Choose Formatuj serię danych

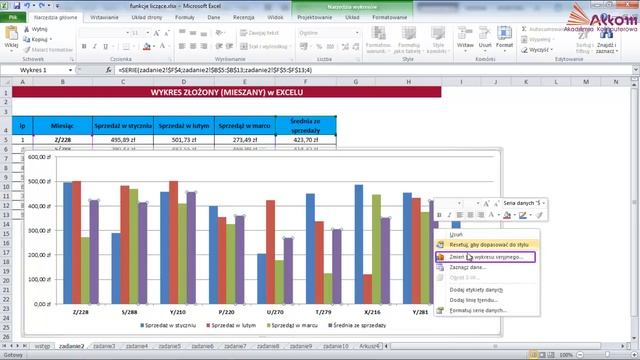[488, 310]
